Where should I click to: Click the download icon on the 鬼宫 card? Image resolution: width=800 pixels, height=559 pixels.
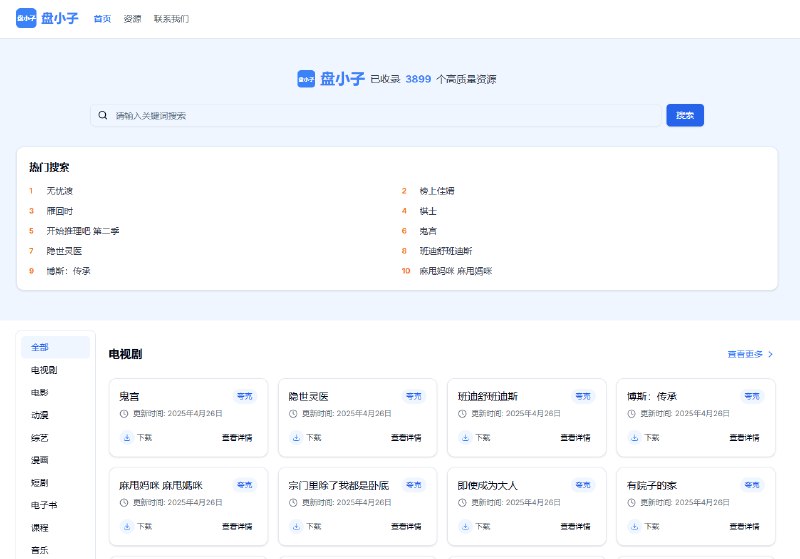coord(127,437)
